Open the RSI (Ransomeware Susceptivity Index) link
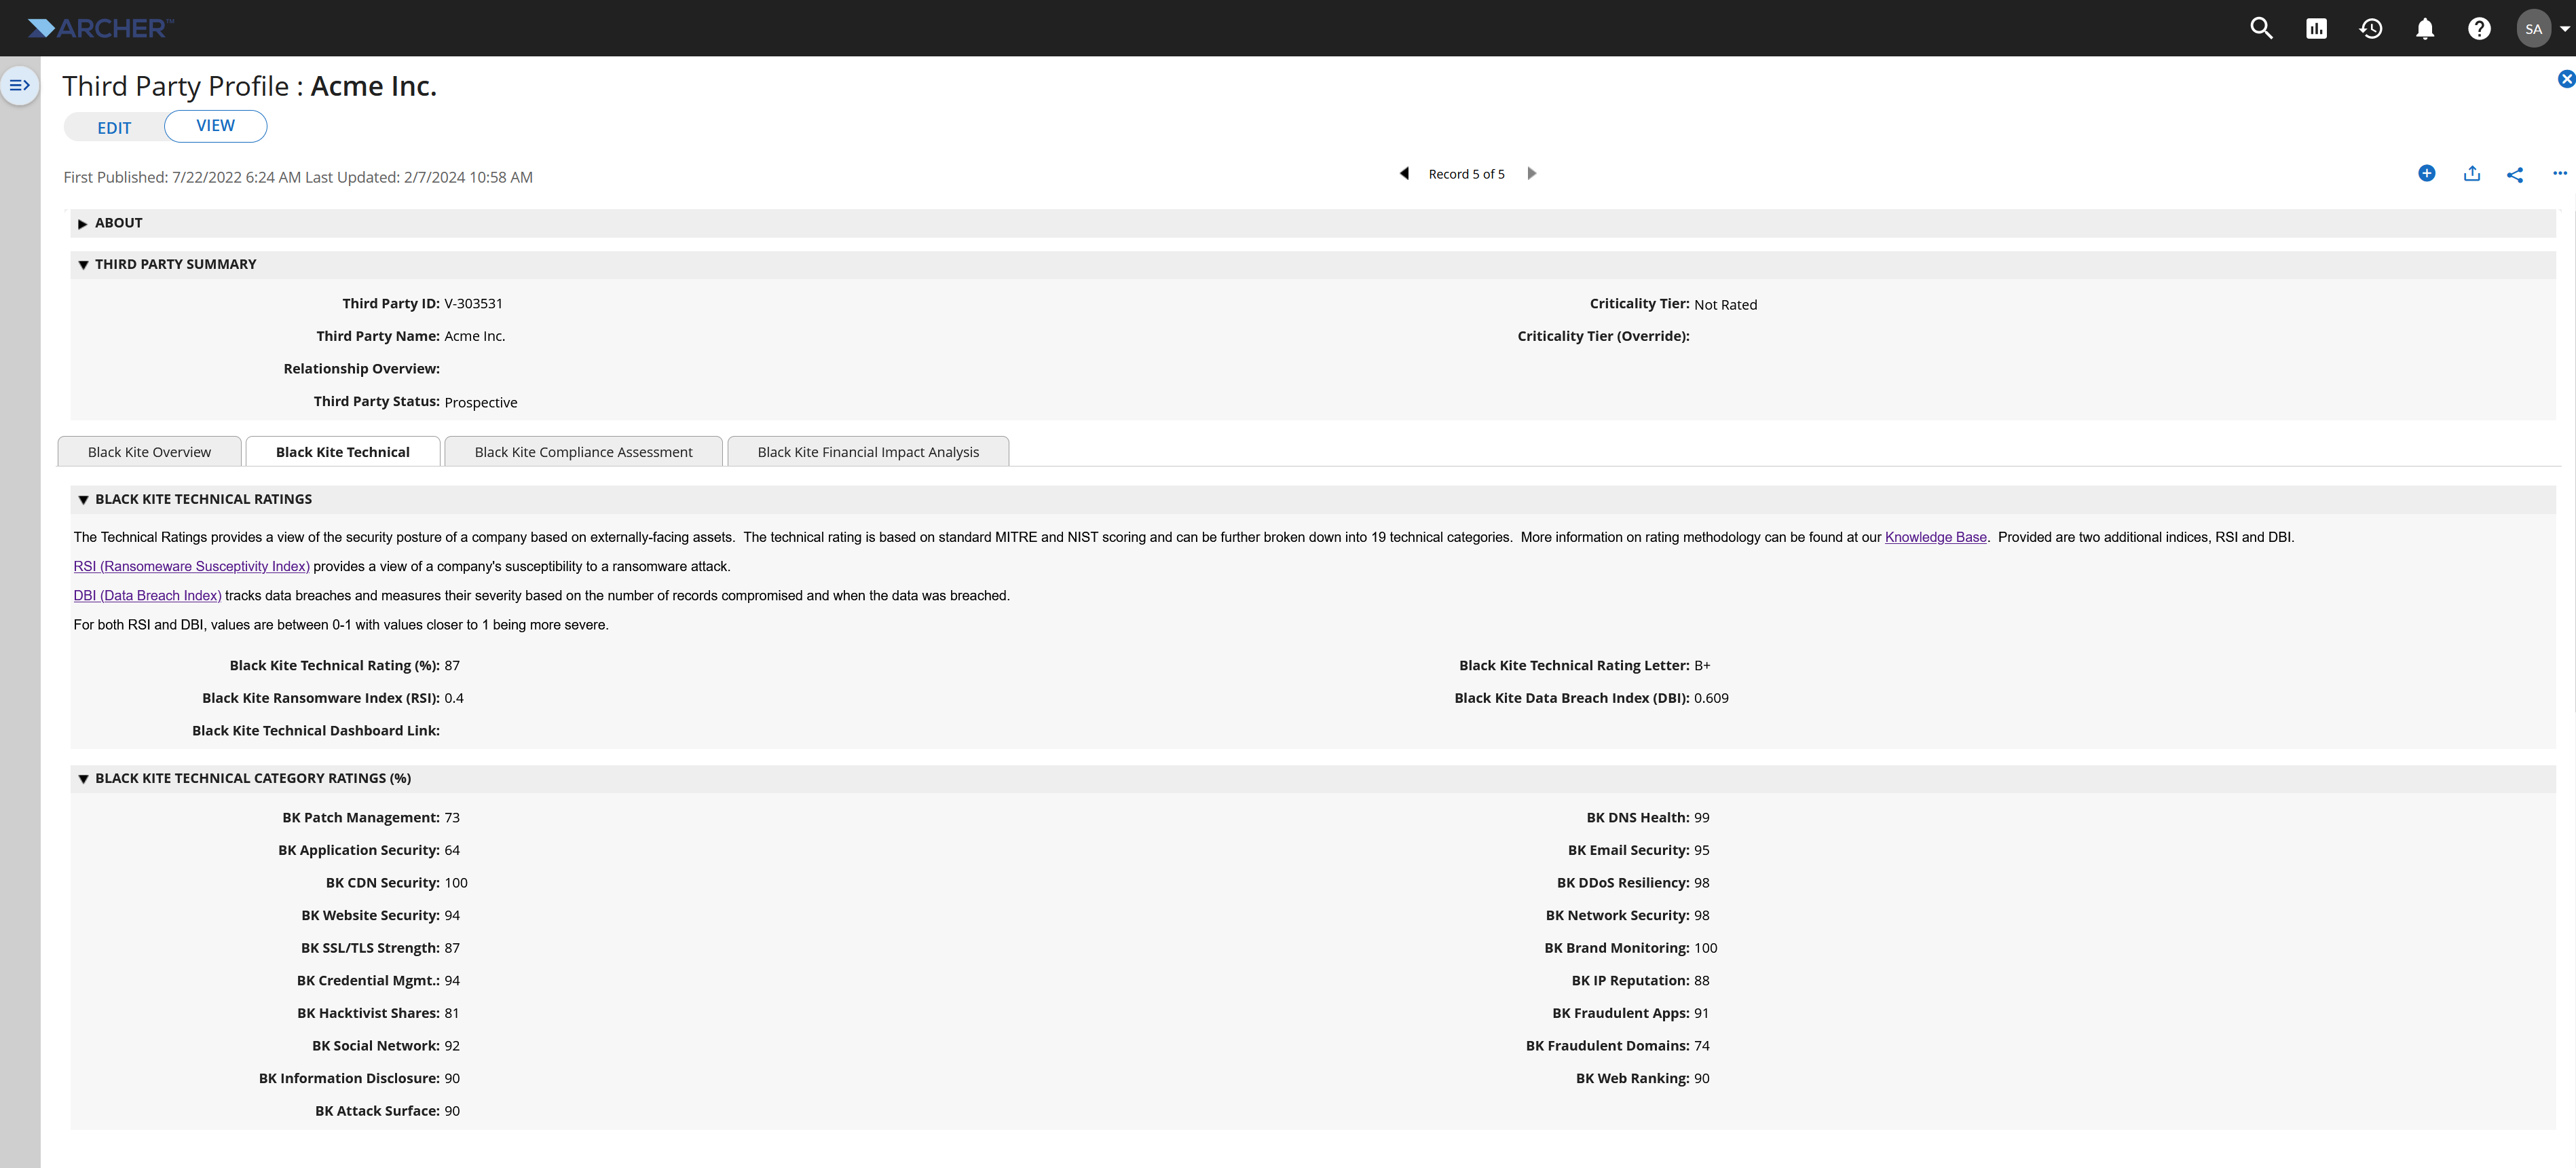 (191, 566)
